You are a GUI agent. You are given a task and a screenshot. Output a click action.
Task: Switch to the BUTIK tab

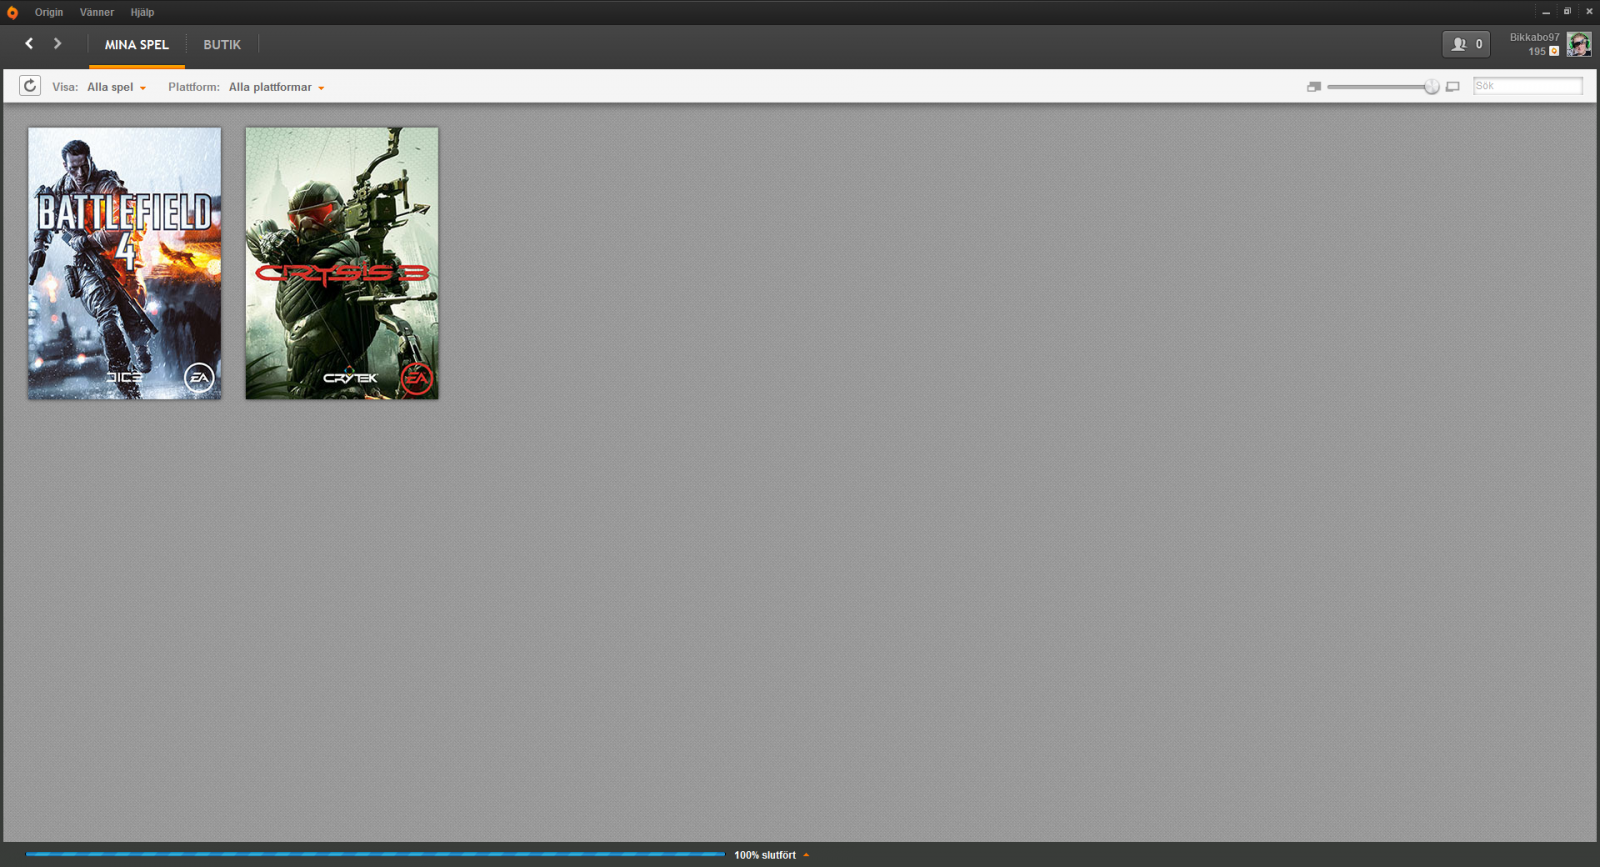pyautogui.click(x=222, y=45)
